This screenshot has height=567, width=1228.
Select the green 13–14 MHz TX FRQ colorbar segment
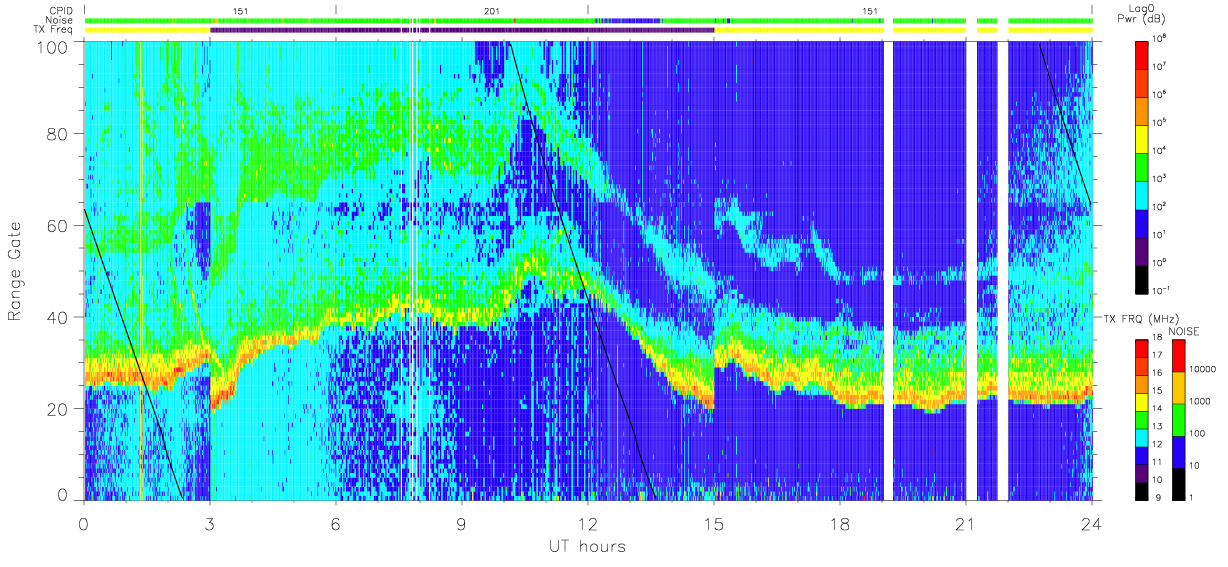pos(1142,420)
